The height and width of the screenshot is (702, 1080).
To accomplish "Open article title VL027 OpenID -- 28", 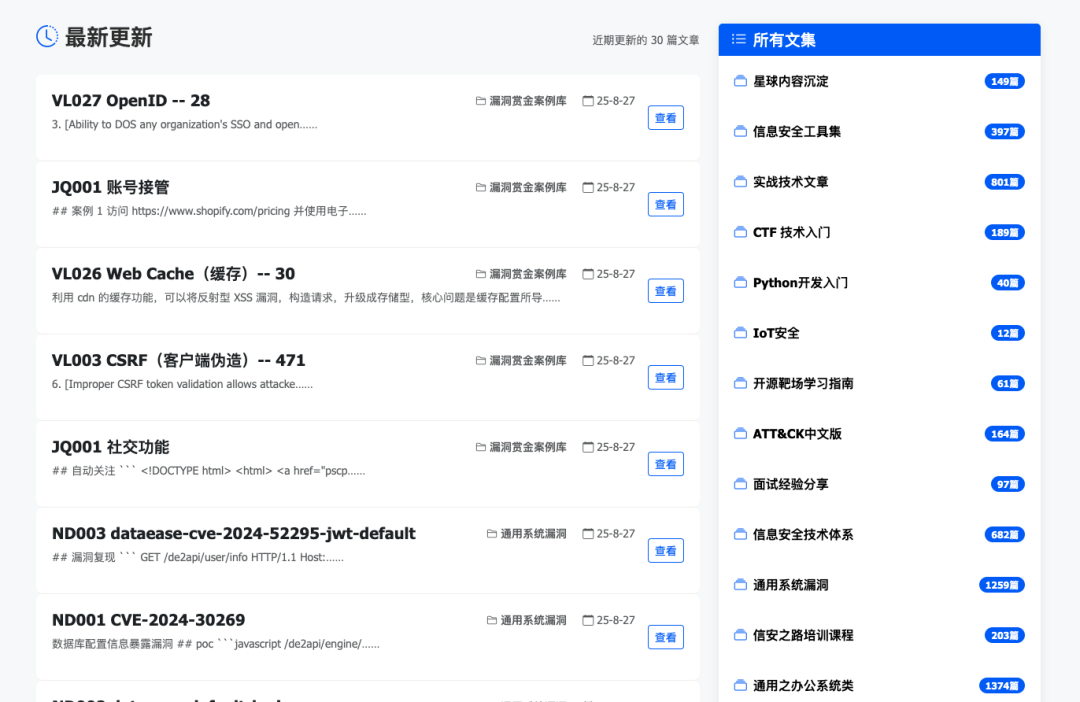I will (x=131, y=101).
